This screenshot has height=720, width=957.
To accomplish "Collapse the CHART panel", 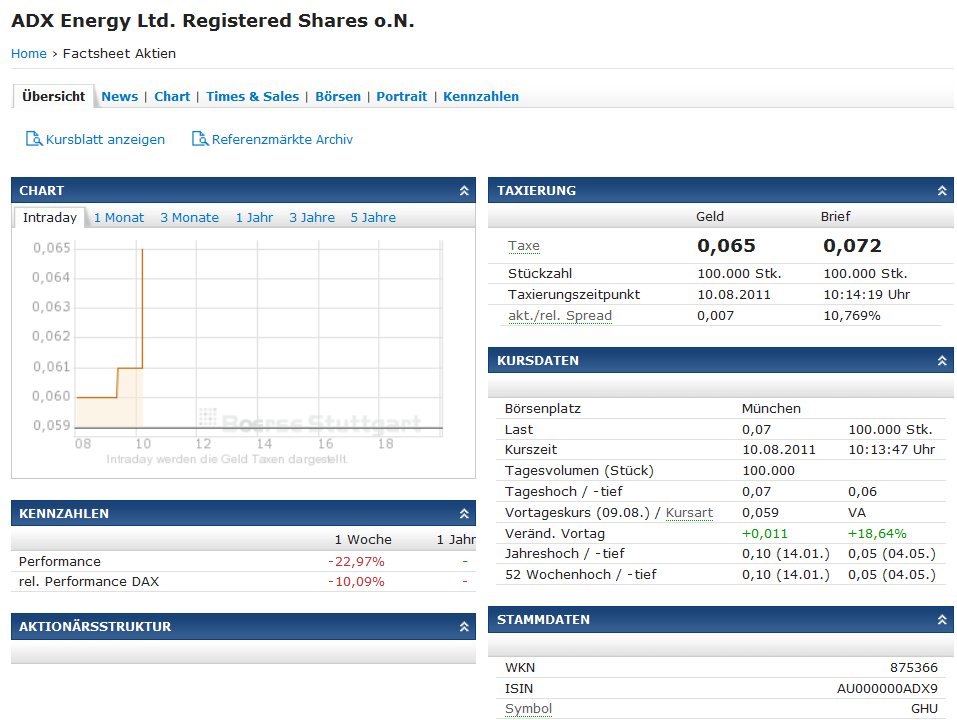I will point(463,190).
